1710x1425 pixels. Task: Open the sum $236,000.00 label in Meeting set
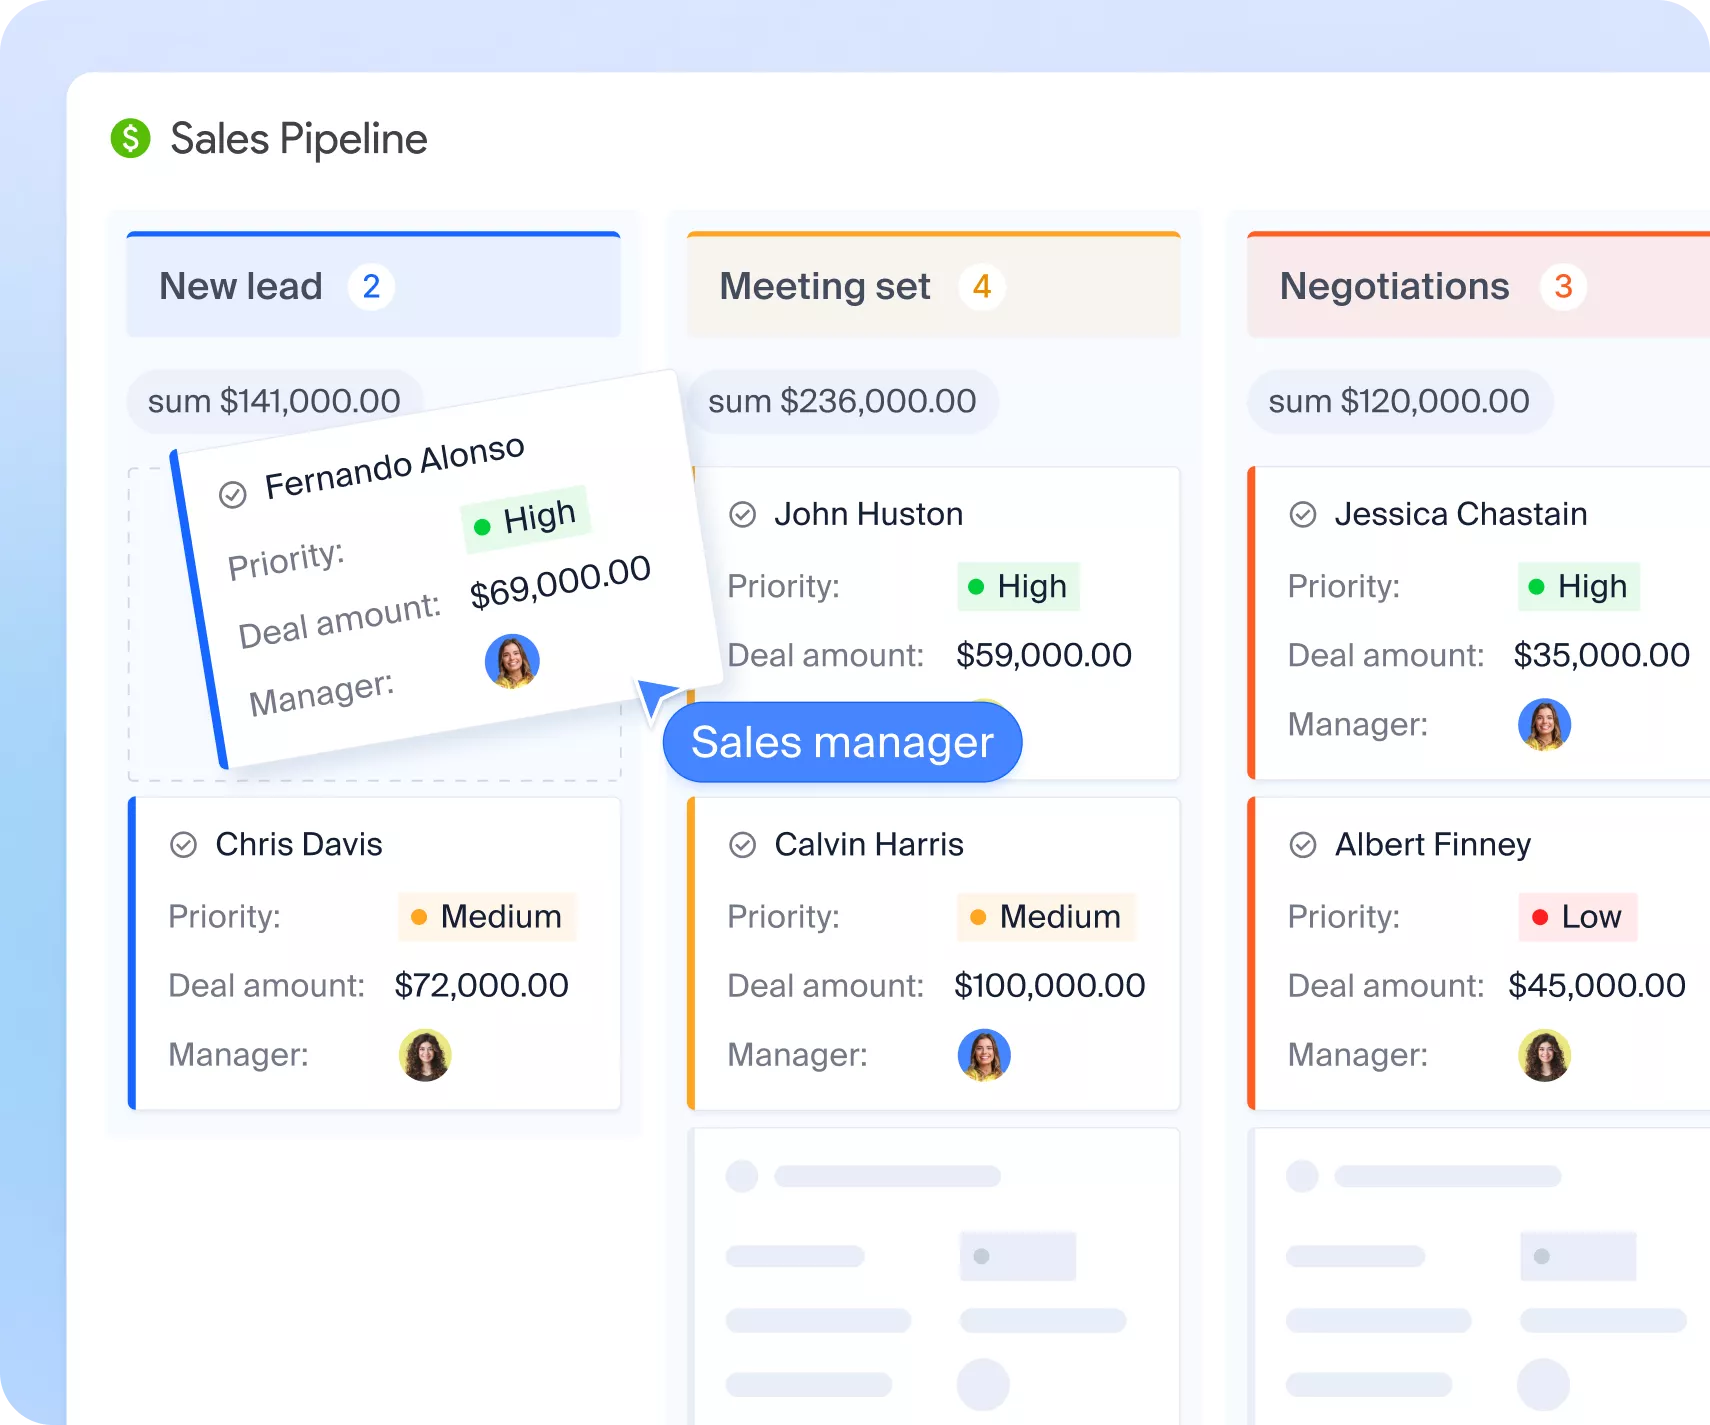point(841,401)
